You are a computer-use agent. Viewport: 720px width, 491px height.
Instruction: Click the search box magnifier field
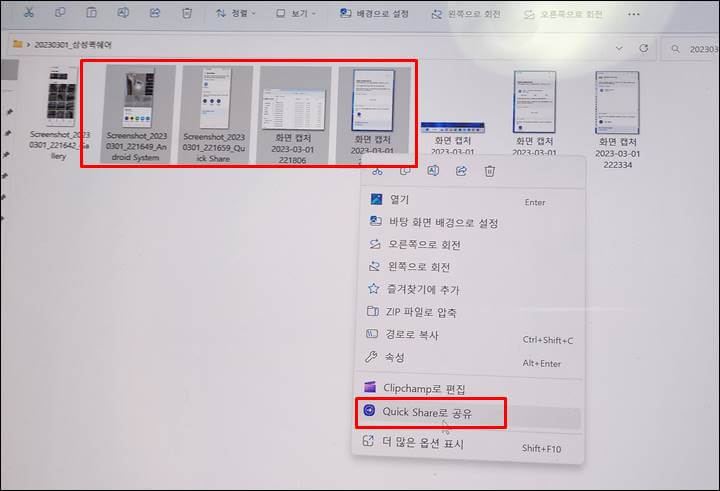pyautogui.click(x=690, y=49)
